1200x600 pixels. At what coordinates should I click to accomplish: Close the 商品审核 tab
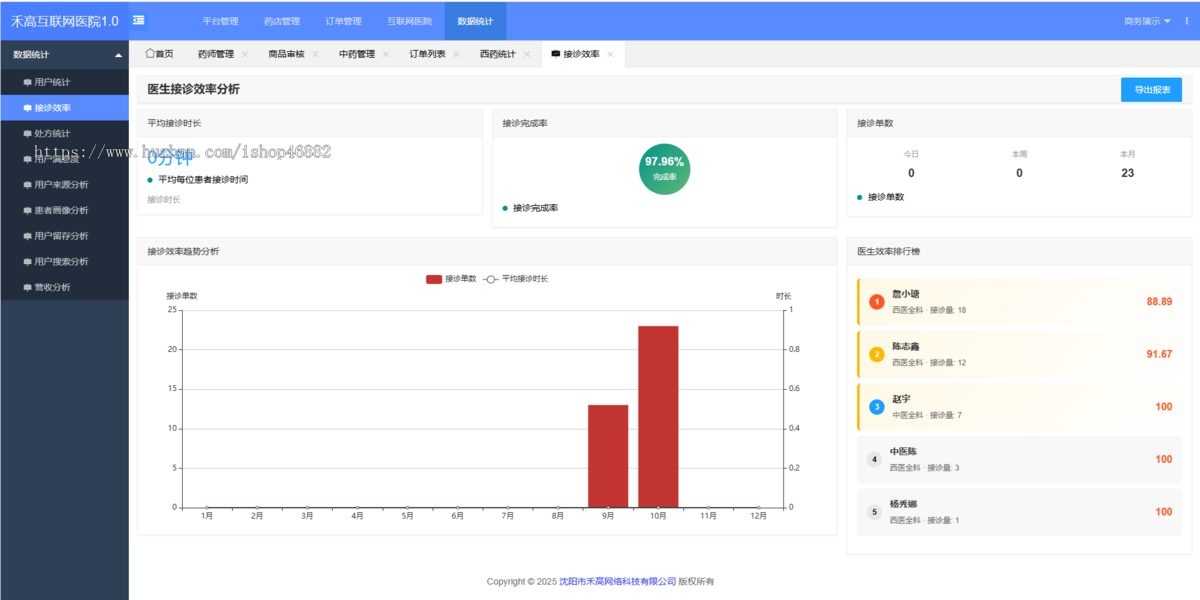click(x=315, y=54)
